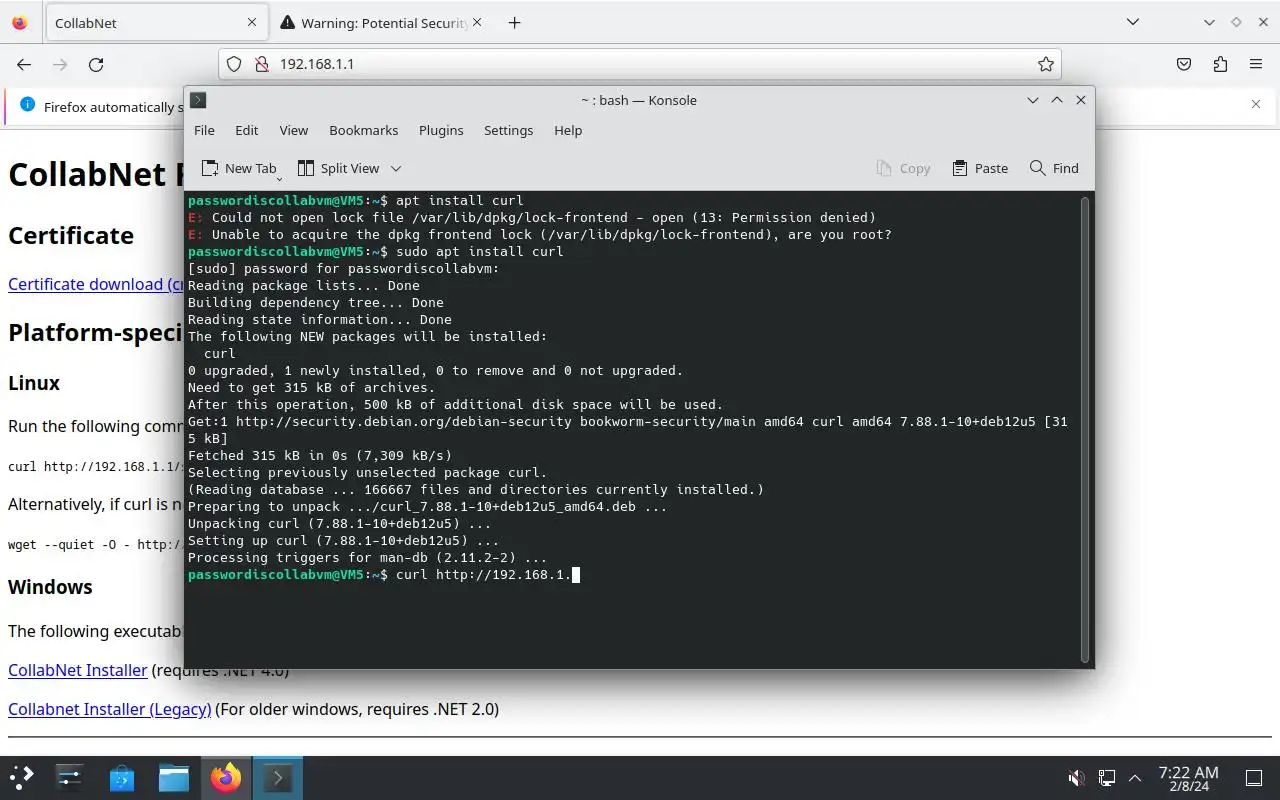Open the list all tabs dropdown

tap(1132, 22)
